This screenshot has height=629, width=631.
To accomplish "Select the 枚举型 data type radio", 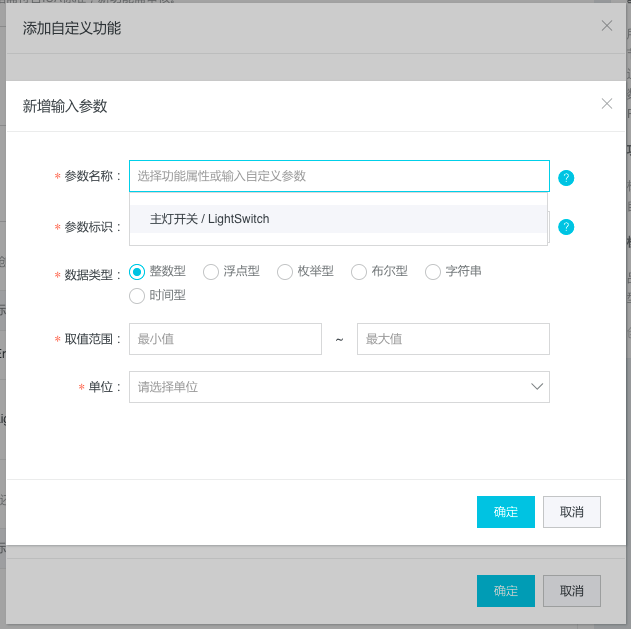I will point(285,271).
